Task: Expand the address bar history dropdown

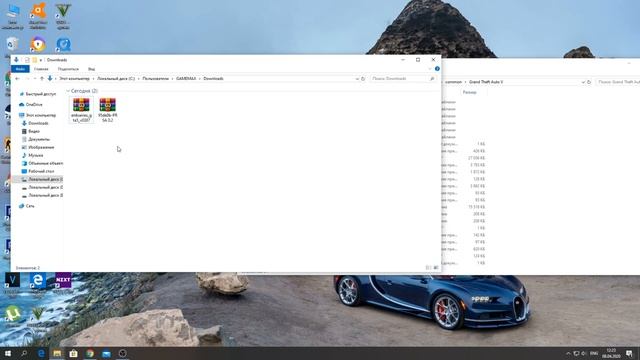Action: [357, 78]
